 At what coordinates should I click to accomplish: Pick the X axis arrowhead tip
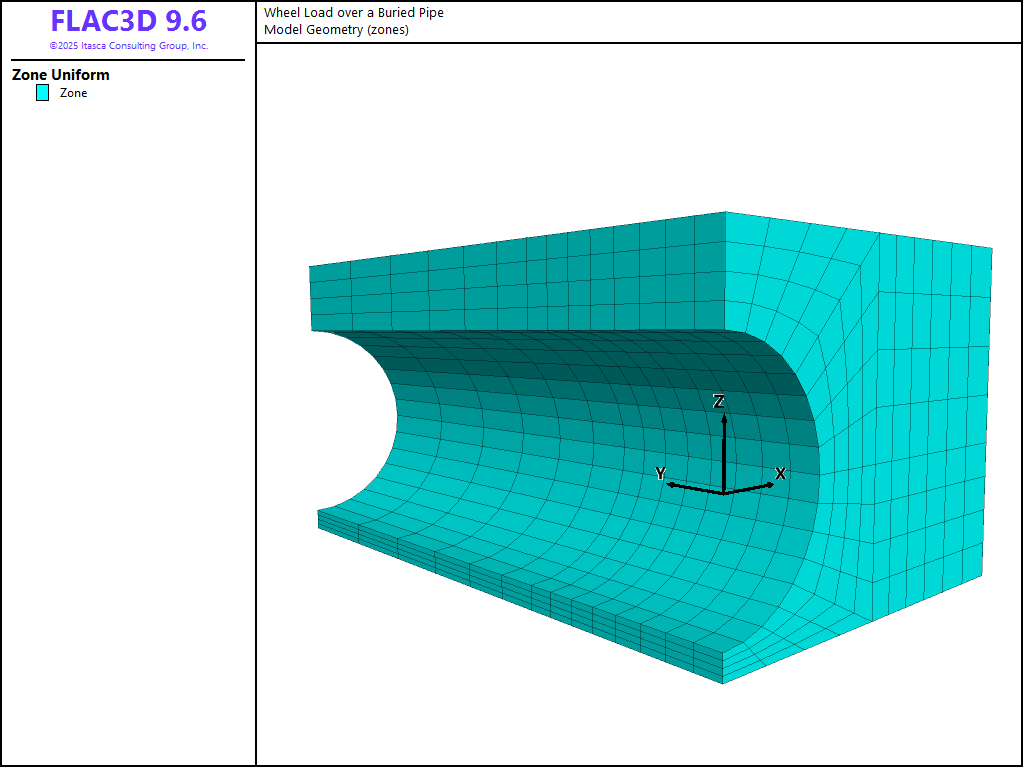click(772, 484)
